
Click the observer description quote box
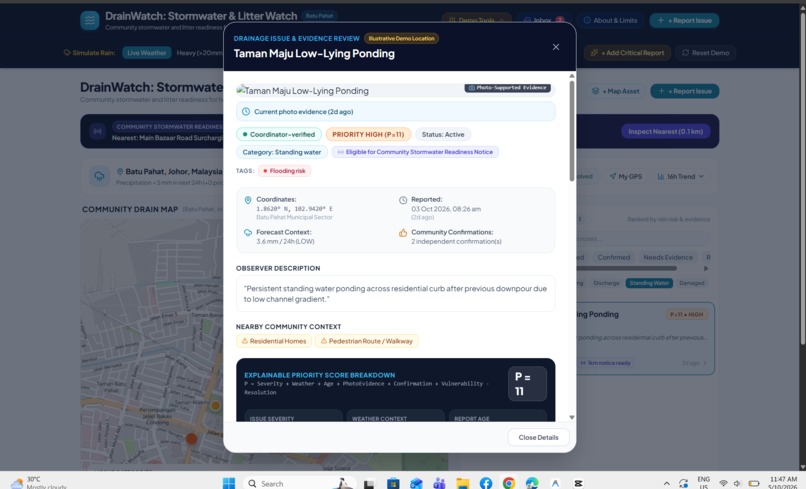395,294
